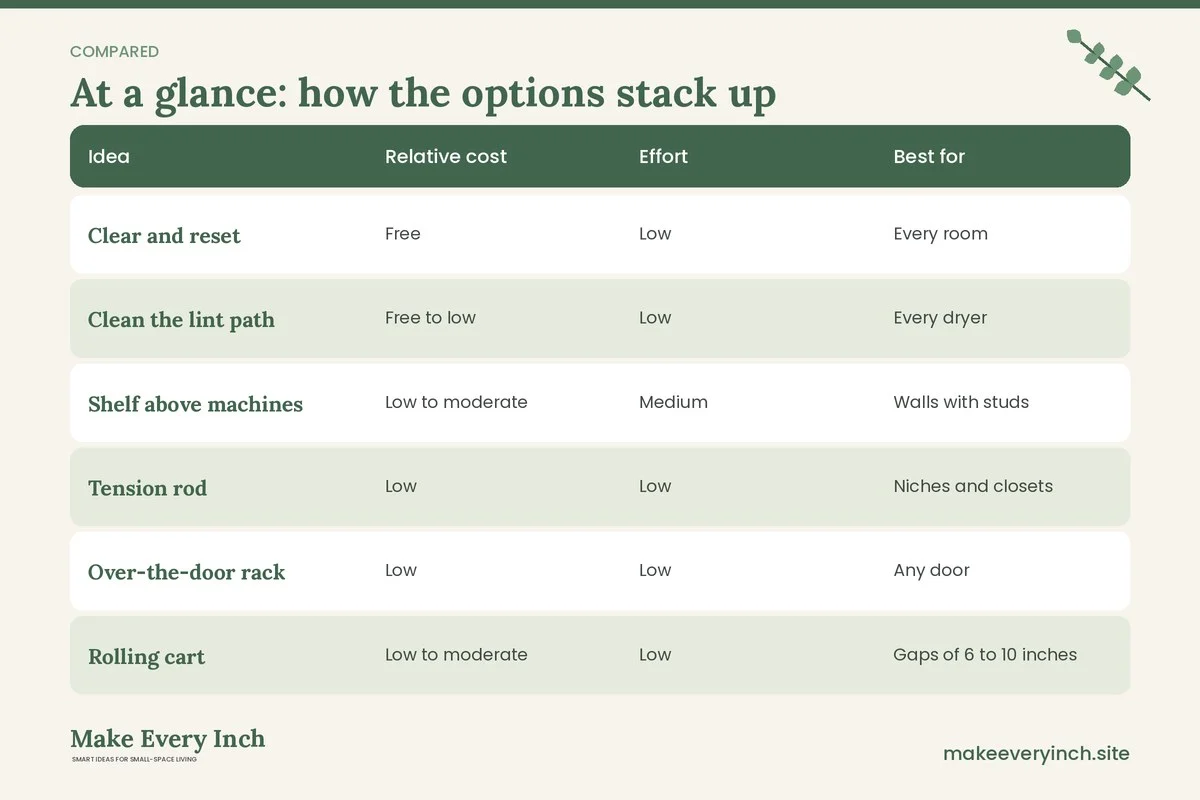Click the "Best for" column header

coord(929,156)
